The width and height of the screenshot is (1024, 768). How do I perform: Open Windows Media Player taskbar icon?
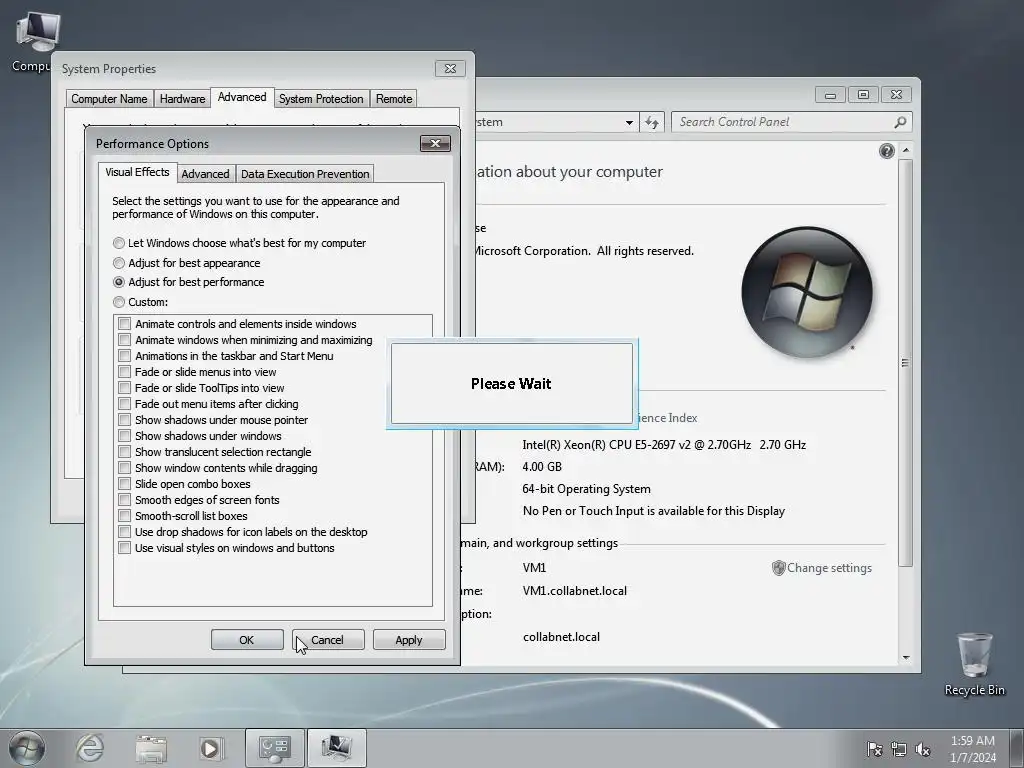click(212, 748)
